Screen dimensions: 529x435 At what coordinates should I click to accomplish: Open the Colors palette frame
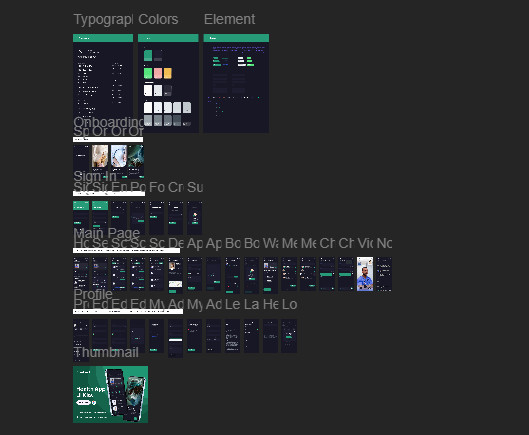point(168,83)
